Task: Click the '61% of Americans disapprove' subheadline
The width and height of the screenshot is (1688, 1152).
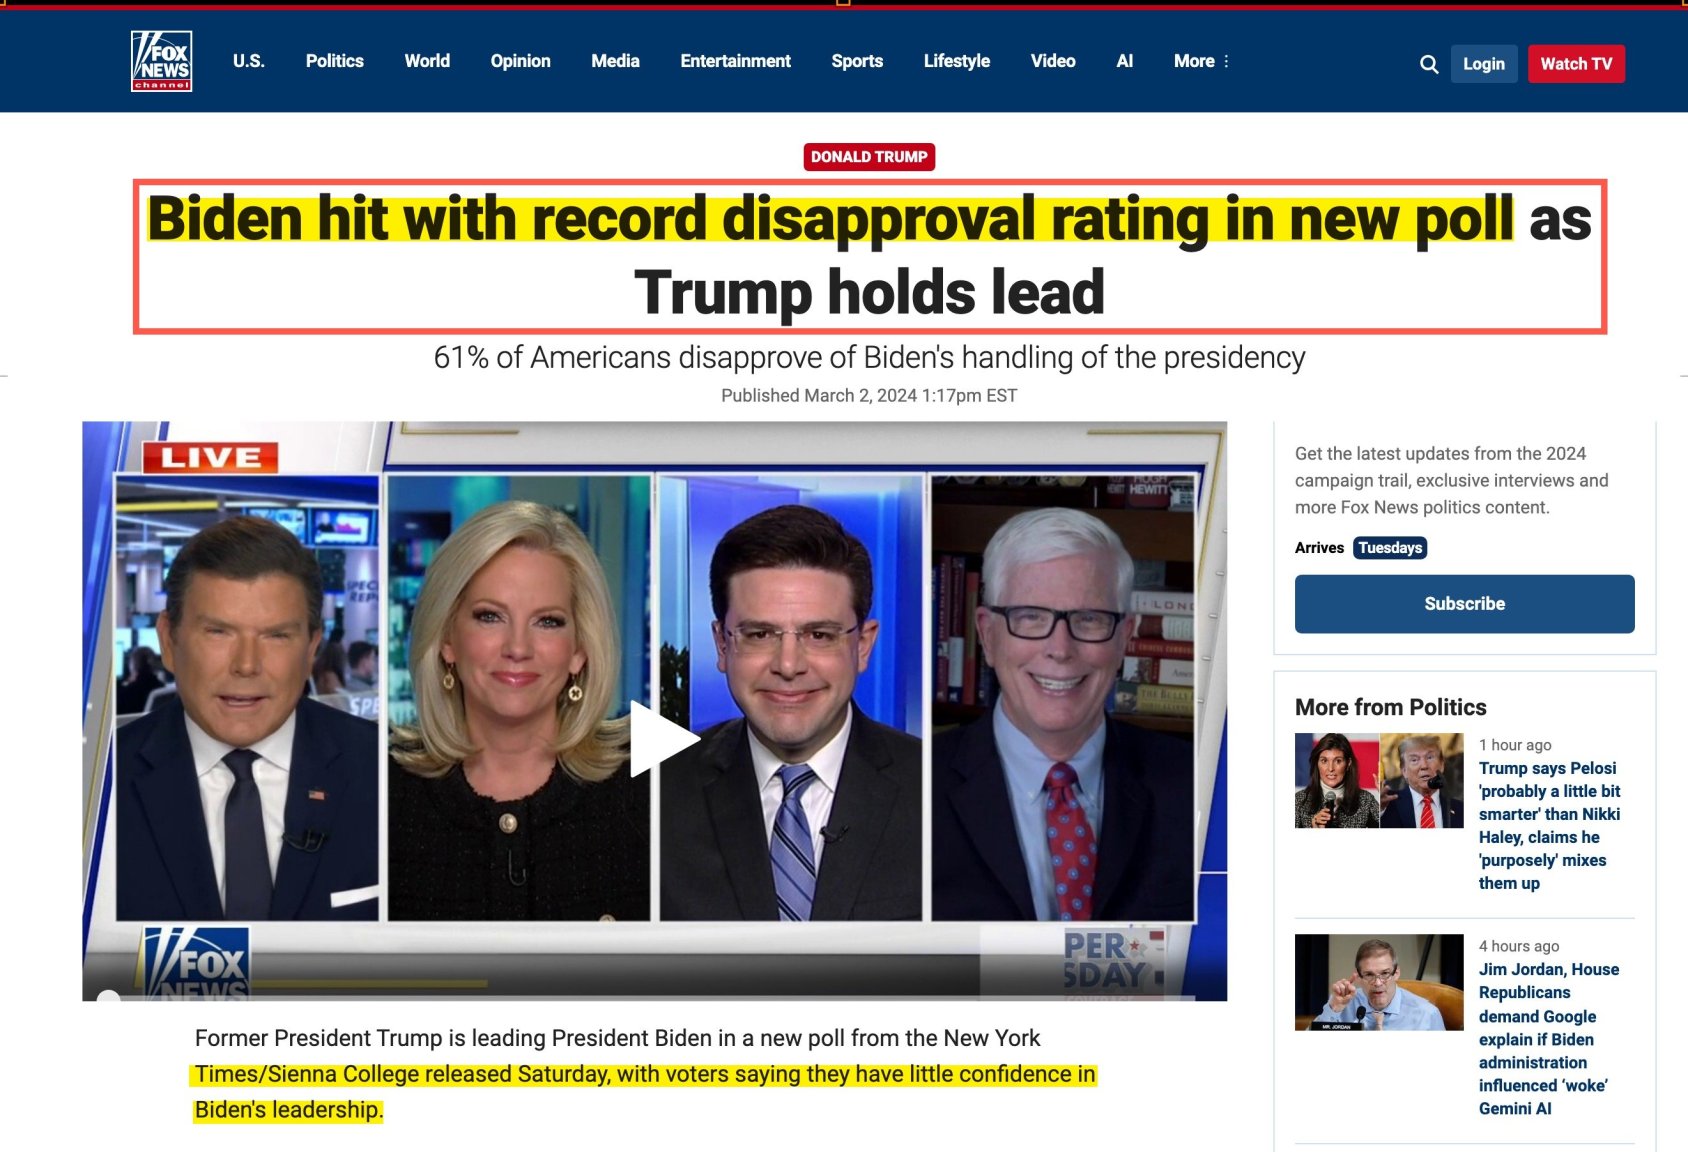Action: coord(869,357)
